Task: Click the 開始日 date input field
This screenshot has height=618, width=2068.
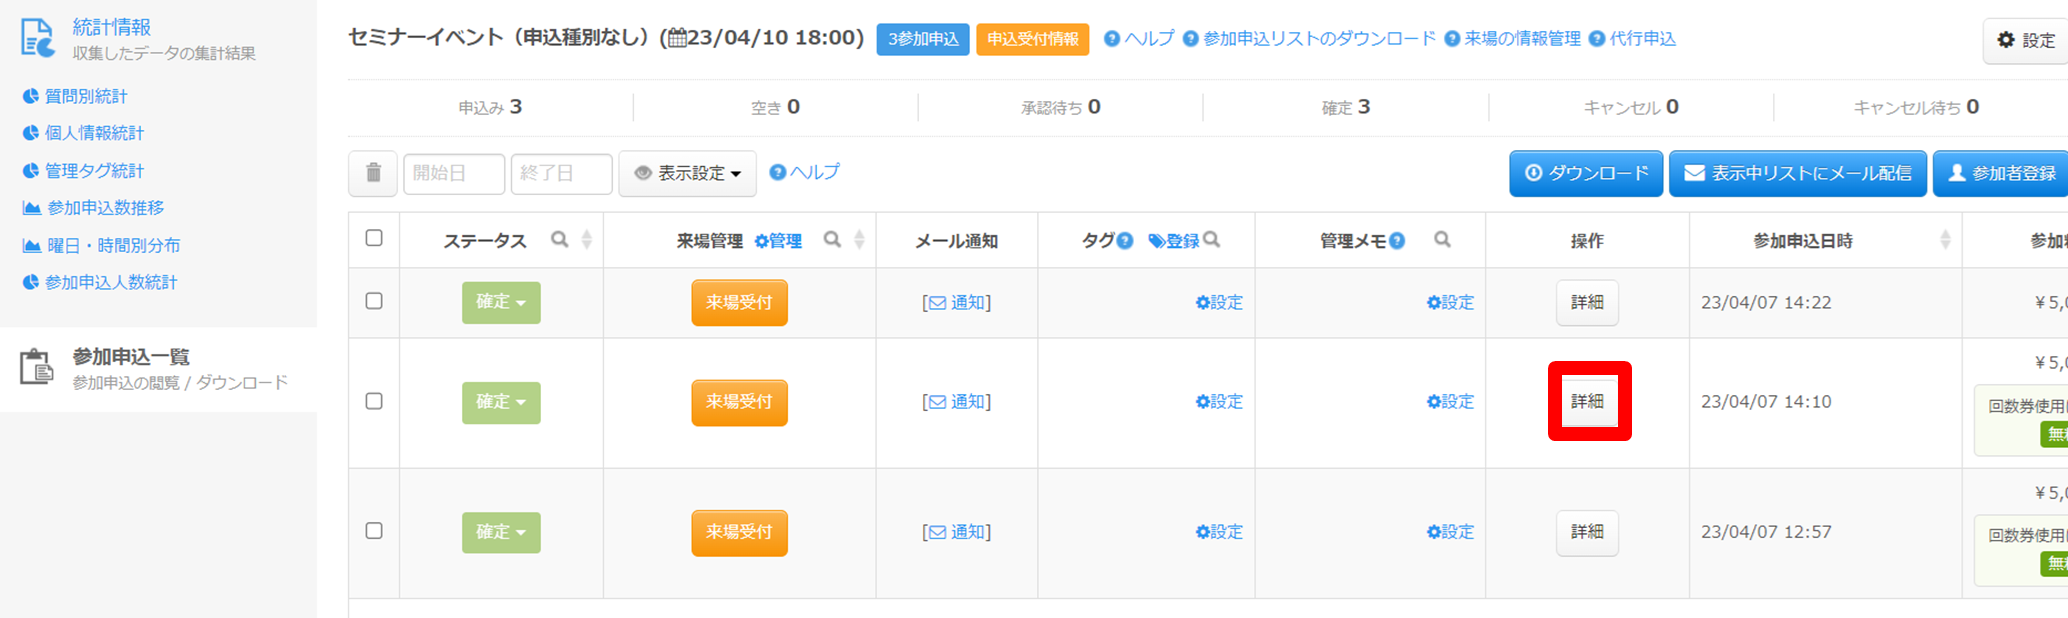Action: click(454, 174)
